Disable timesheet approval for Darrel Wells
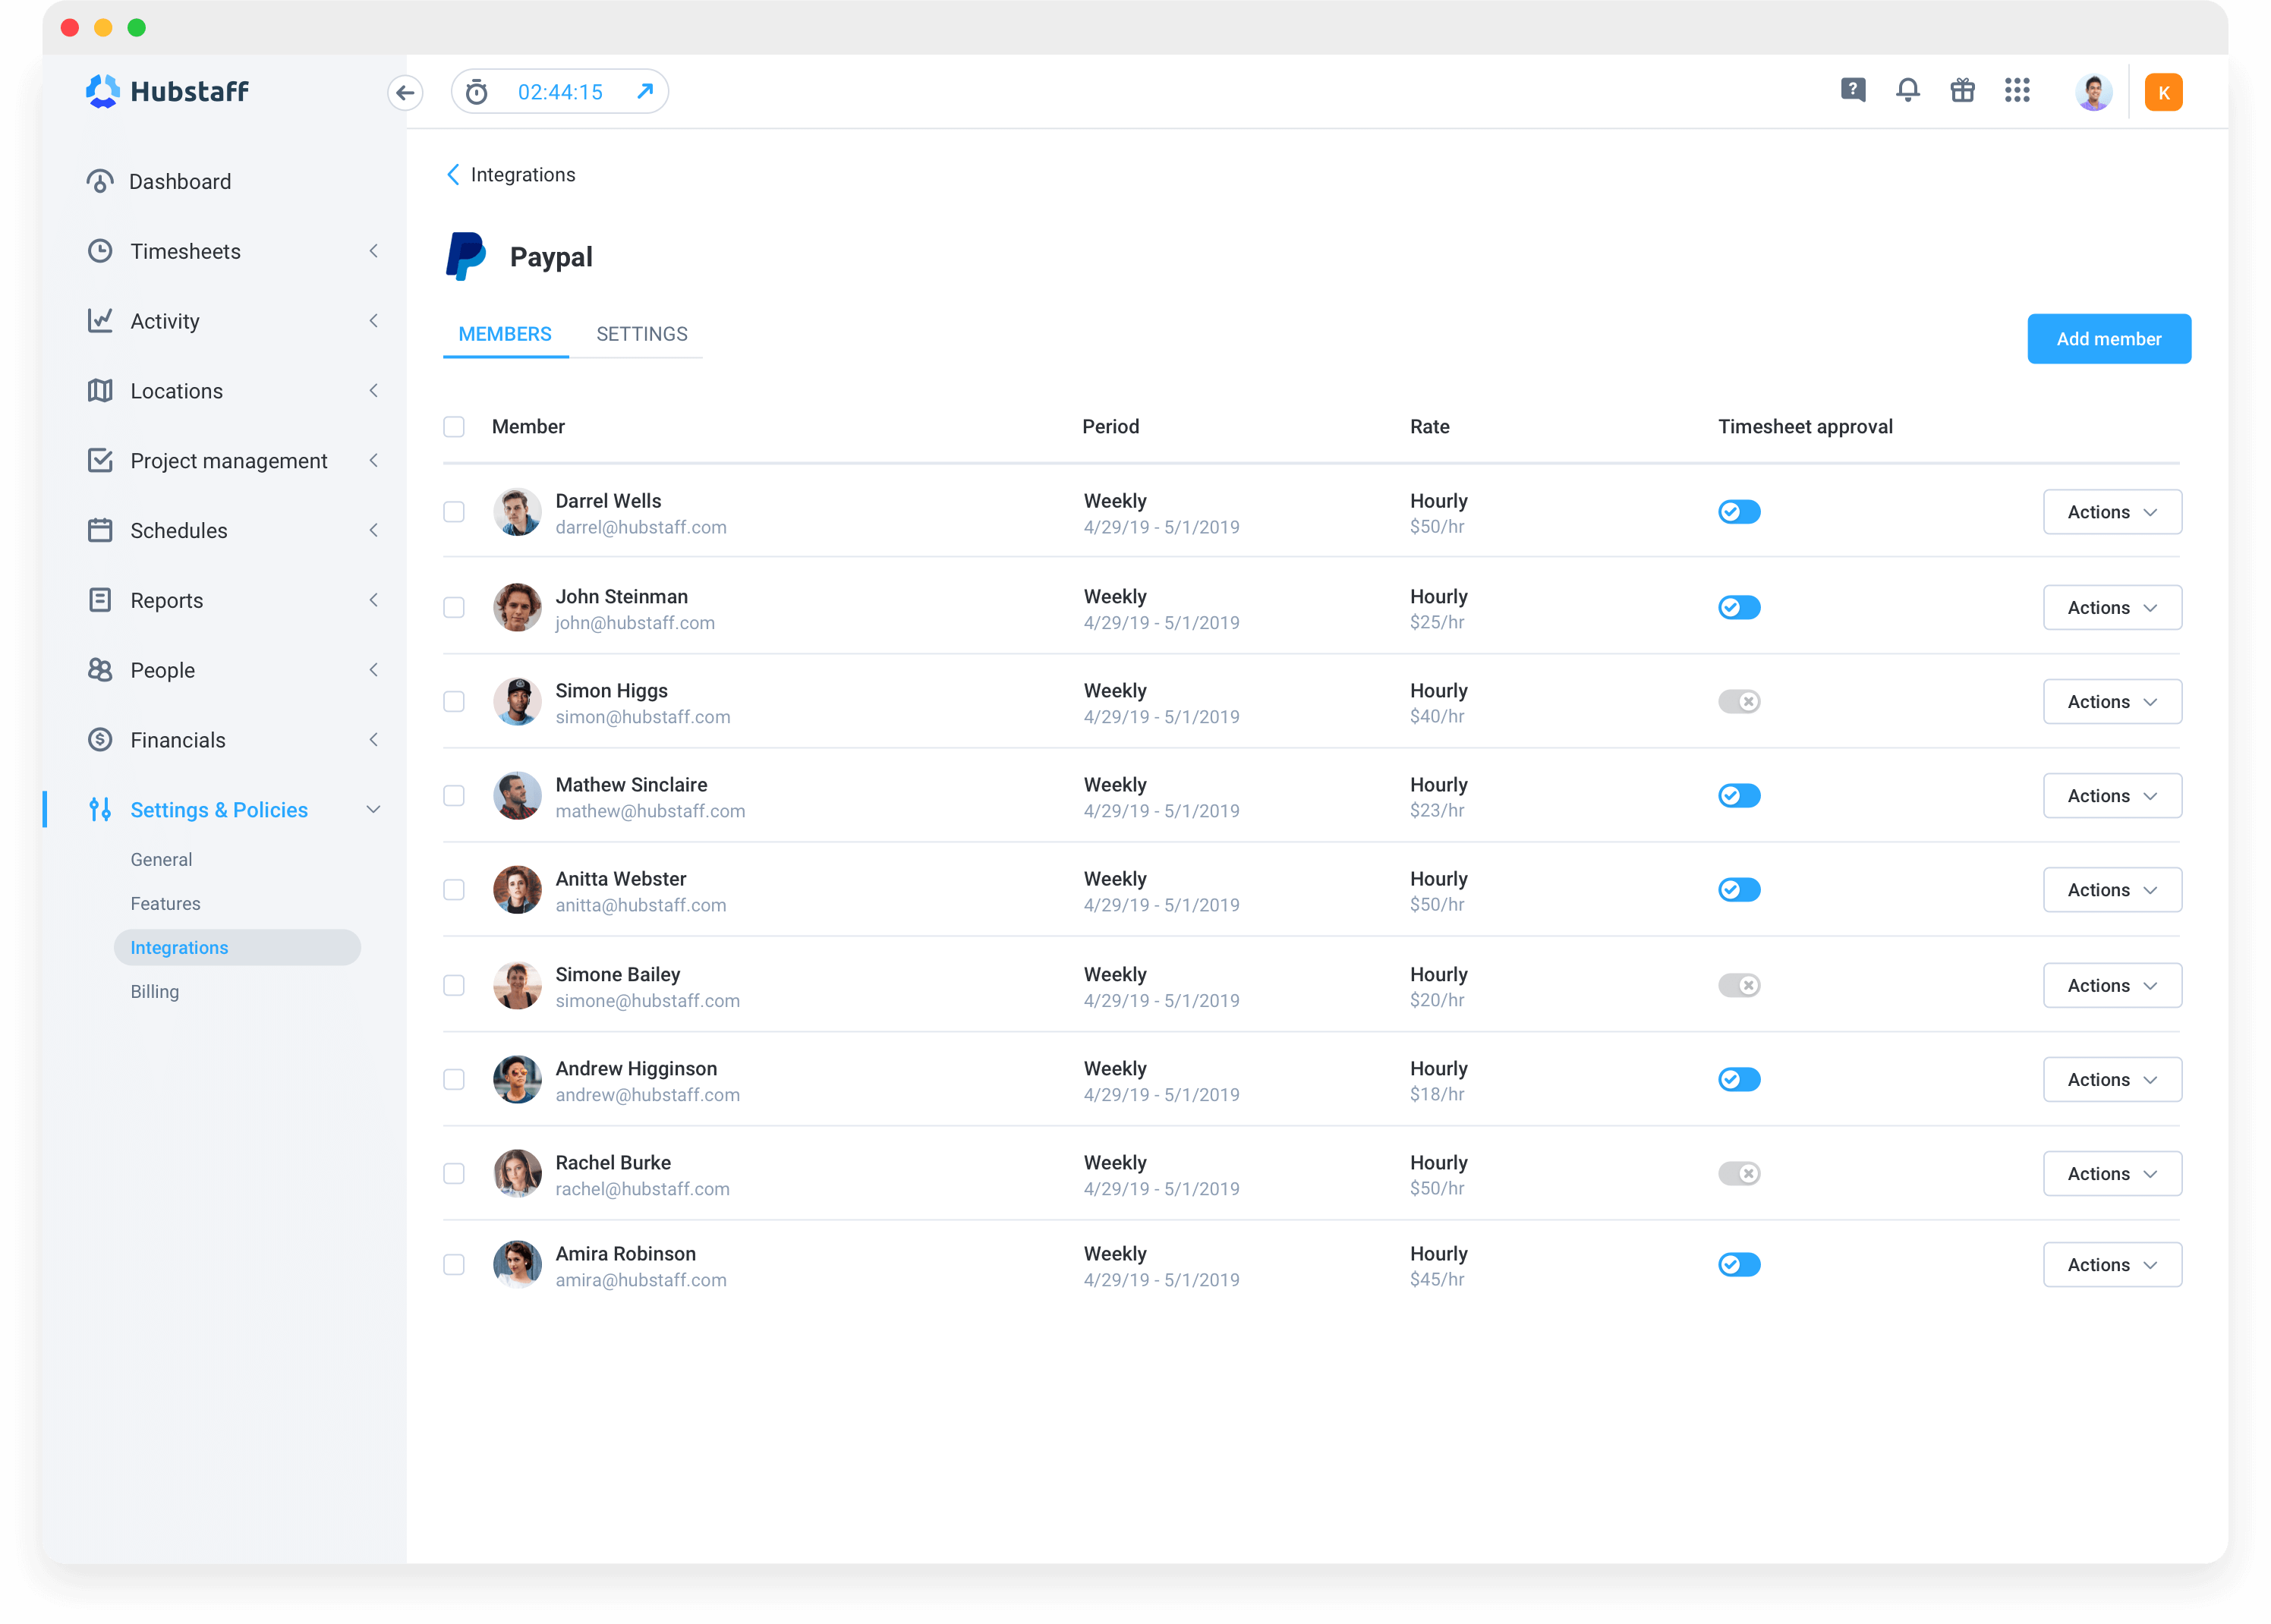 pyautogui.click(x=1739, y=511)
